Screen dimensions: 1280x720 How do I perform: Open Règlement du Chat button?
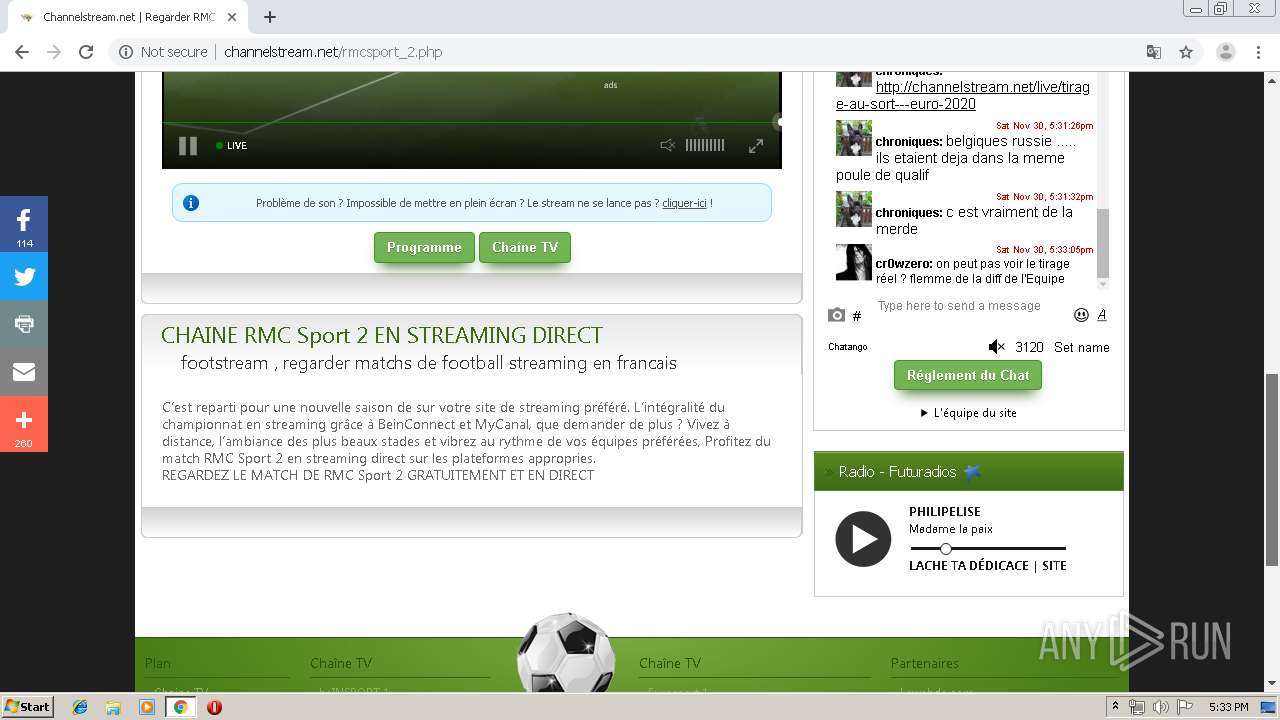[x=968, y=375]
